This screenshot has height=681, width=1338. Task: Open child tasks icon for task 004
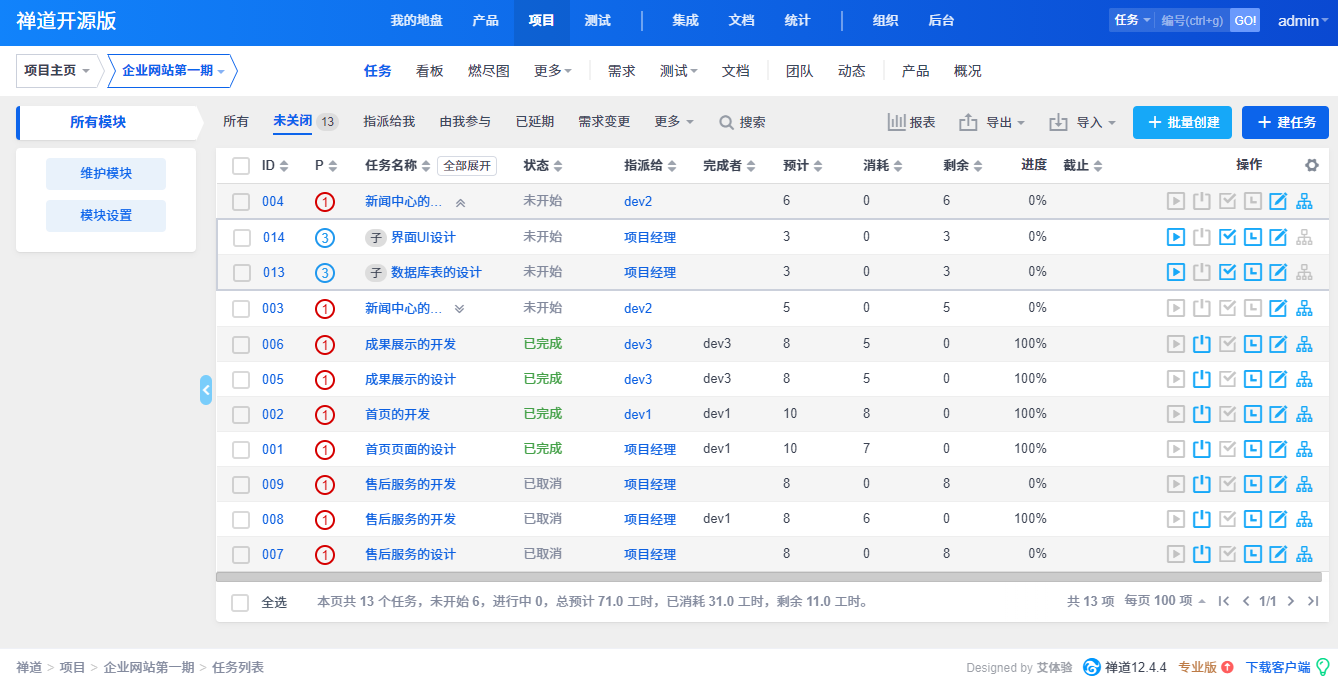(x=1304, y=201)
